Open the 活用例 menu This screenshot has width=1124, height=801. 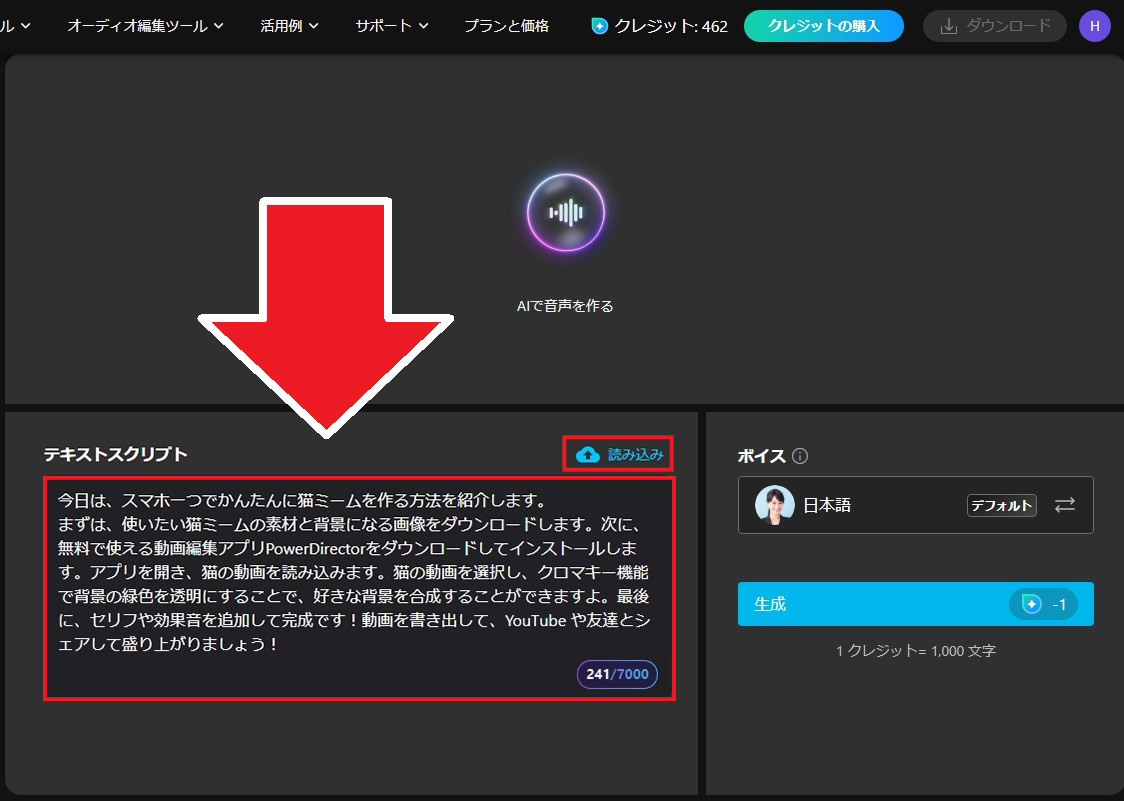tap(289, 26)
